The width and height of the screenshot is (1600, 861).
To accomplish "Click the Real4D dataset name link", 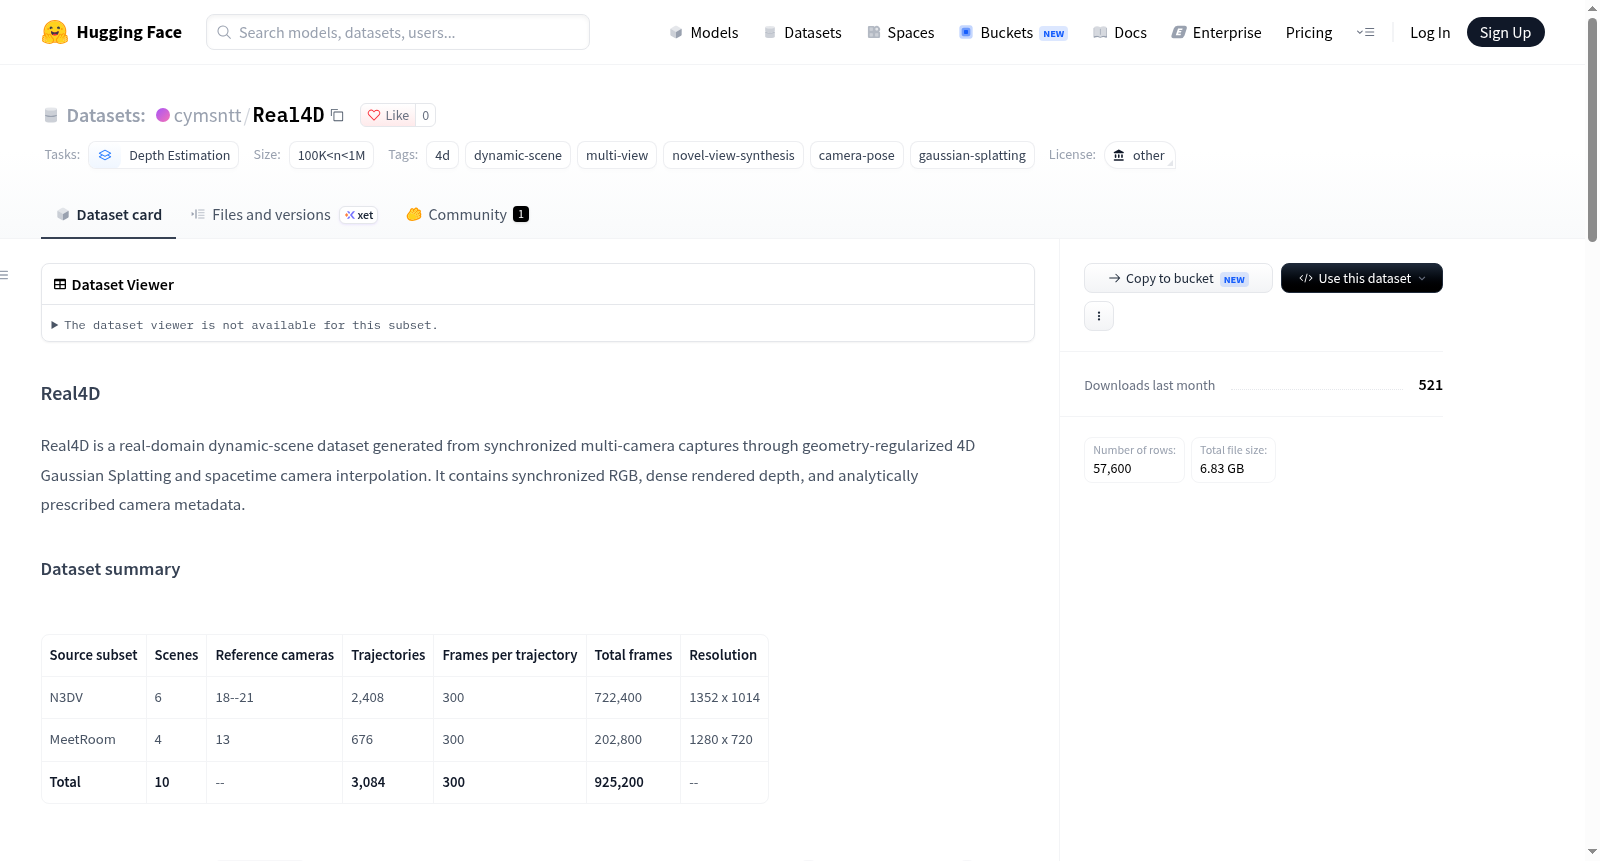I will [x=288, y=116].
